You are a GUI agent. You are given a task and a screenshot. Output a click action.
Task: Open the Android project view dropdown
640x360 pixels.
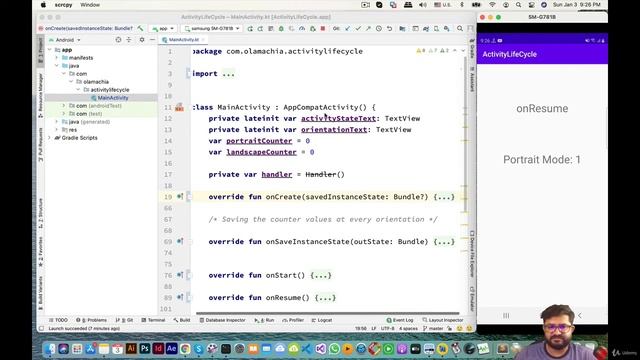(65, 40)
